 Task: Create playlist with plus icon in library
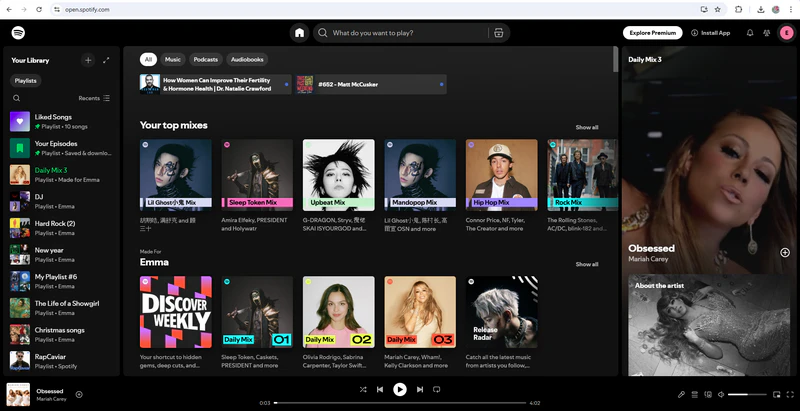coord(88,60)
